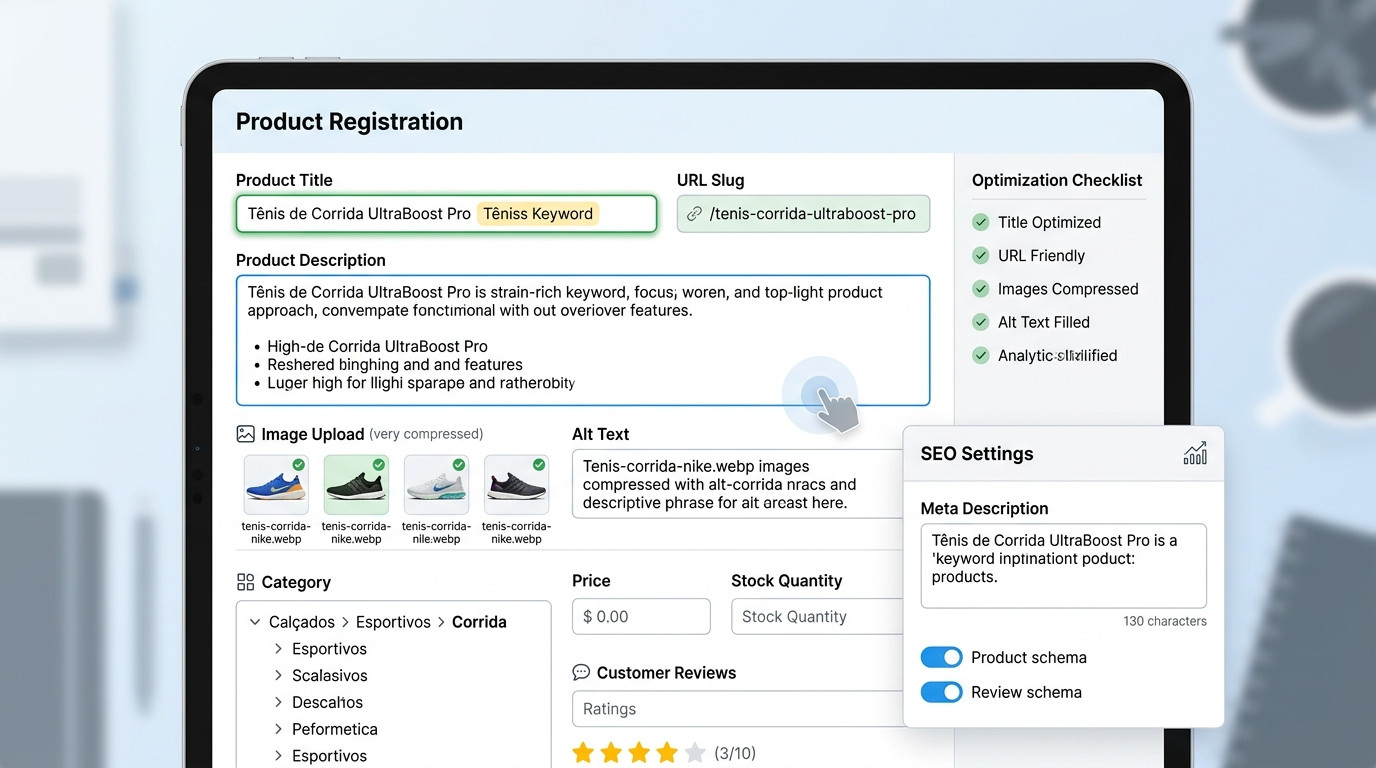Click into the Alt Text box
Screen dimensions: 1376x768
tap(738, 484)
